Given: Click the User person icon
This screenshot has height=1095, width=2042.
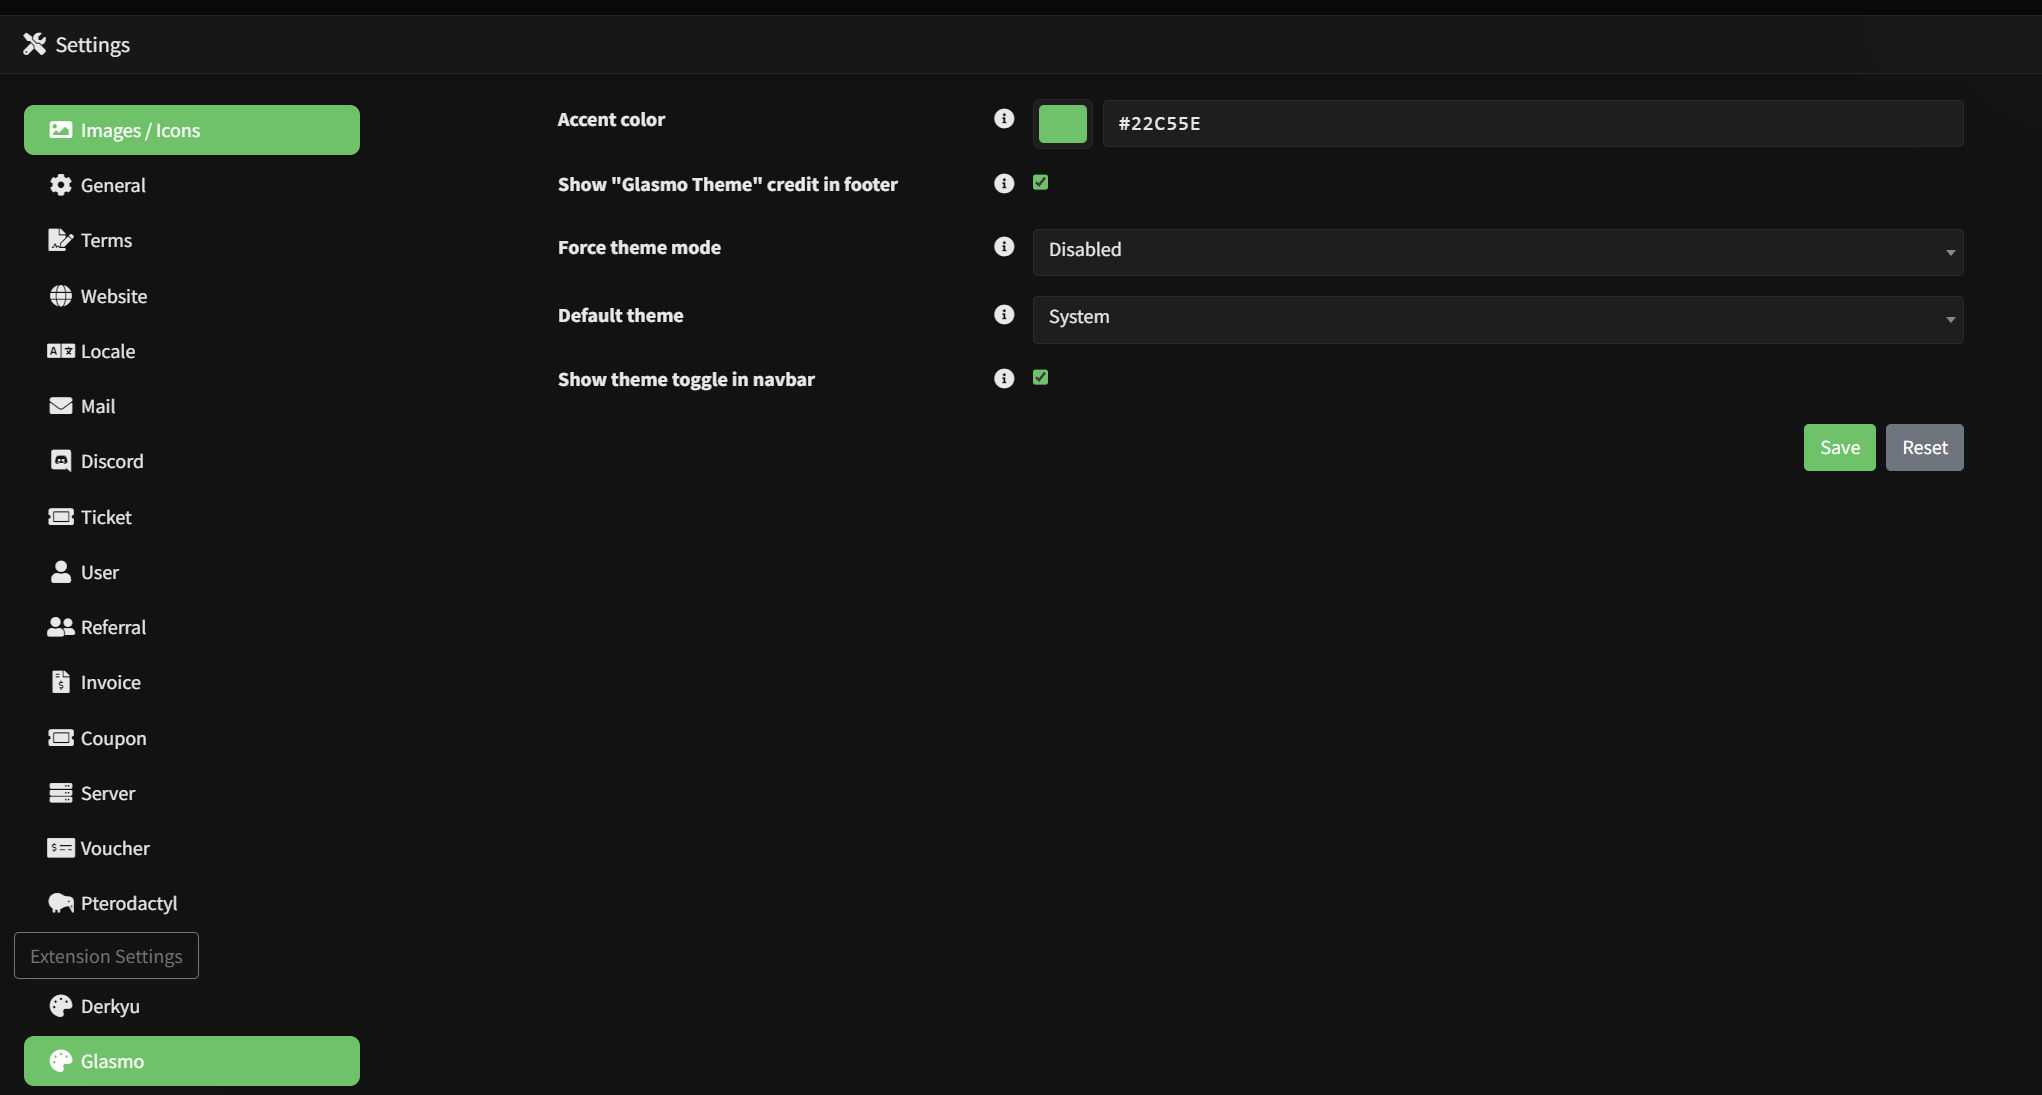Looking at the screenshot, I should 61,572.
